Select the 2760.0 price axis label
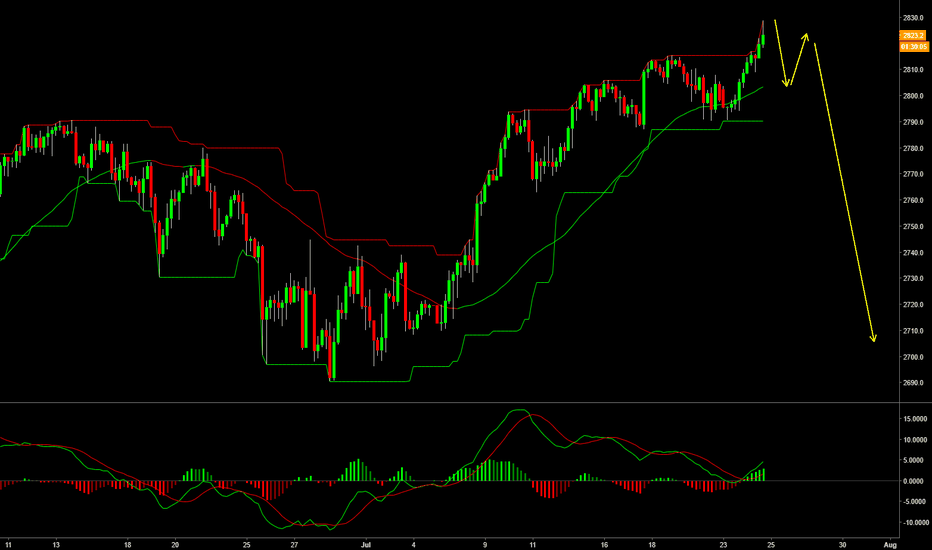932x550 pixels. point(913,200)
